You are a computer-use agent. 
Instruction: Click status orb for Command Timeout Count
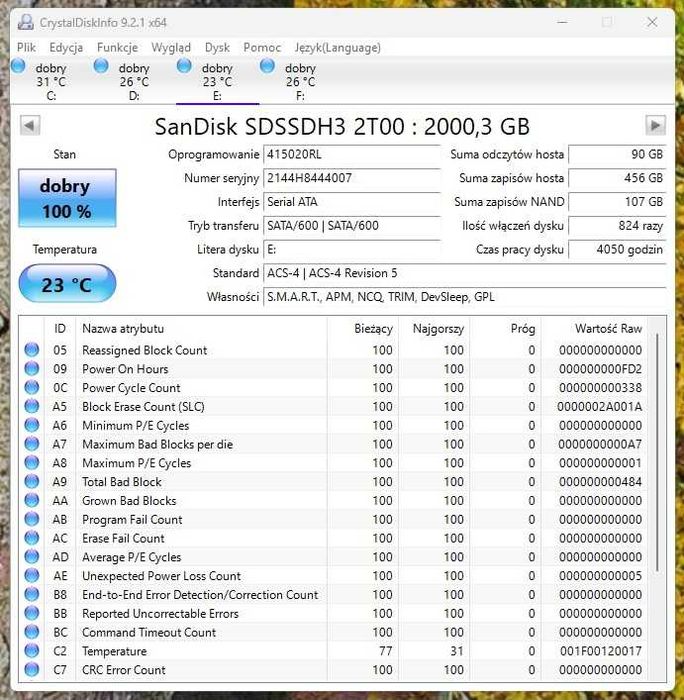pos(32,632)
